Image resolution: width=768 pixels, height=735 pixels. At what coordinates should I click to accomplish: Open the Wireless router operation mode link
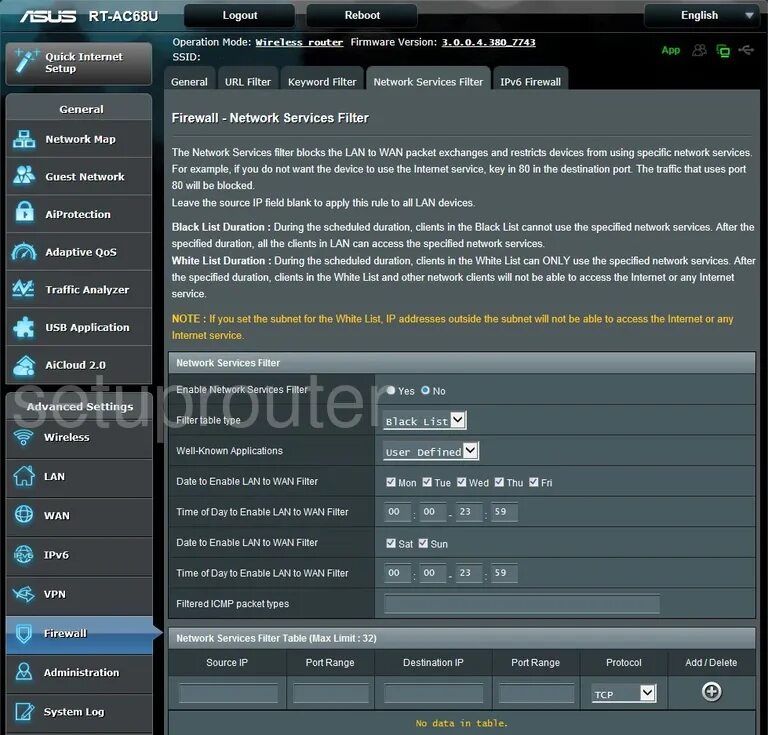point(299,43)
